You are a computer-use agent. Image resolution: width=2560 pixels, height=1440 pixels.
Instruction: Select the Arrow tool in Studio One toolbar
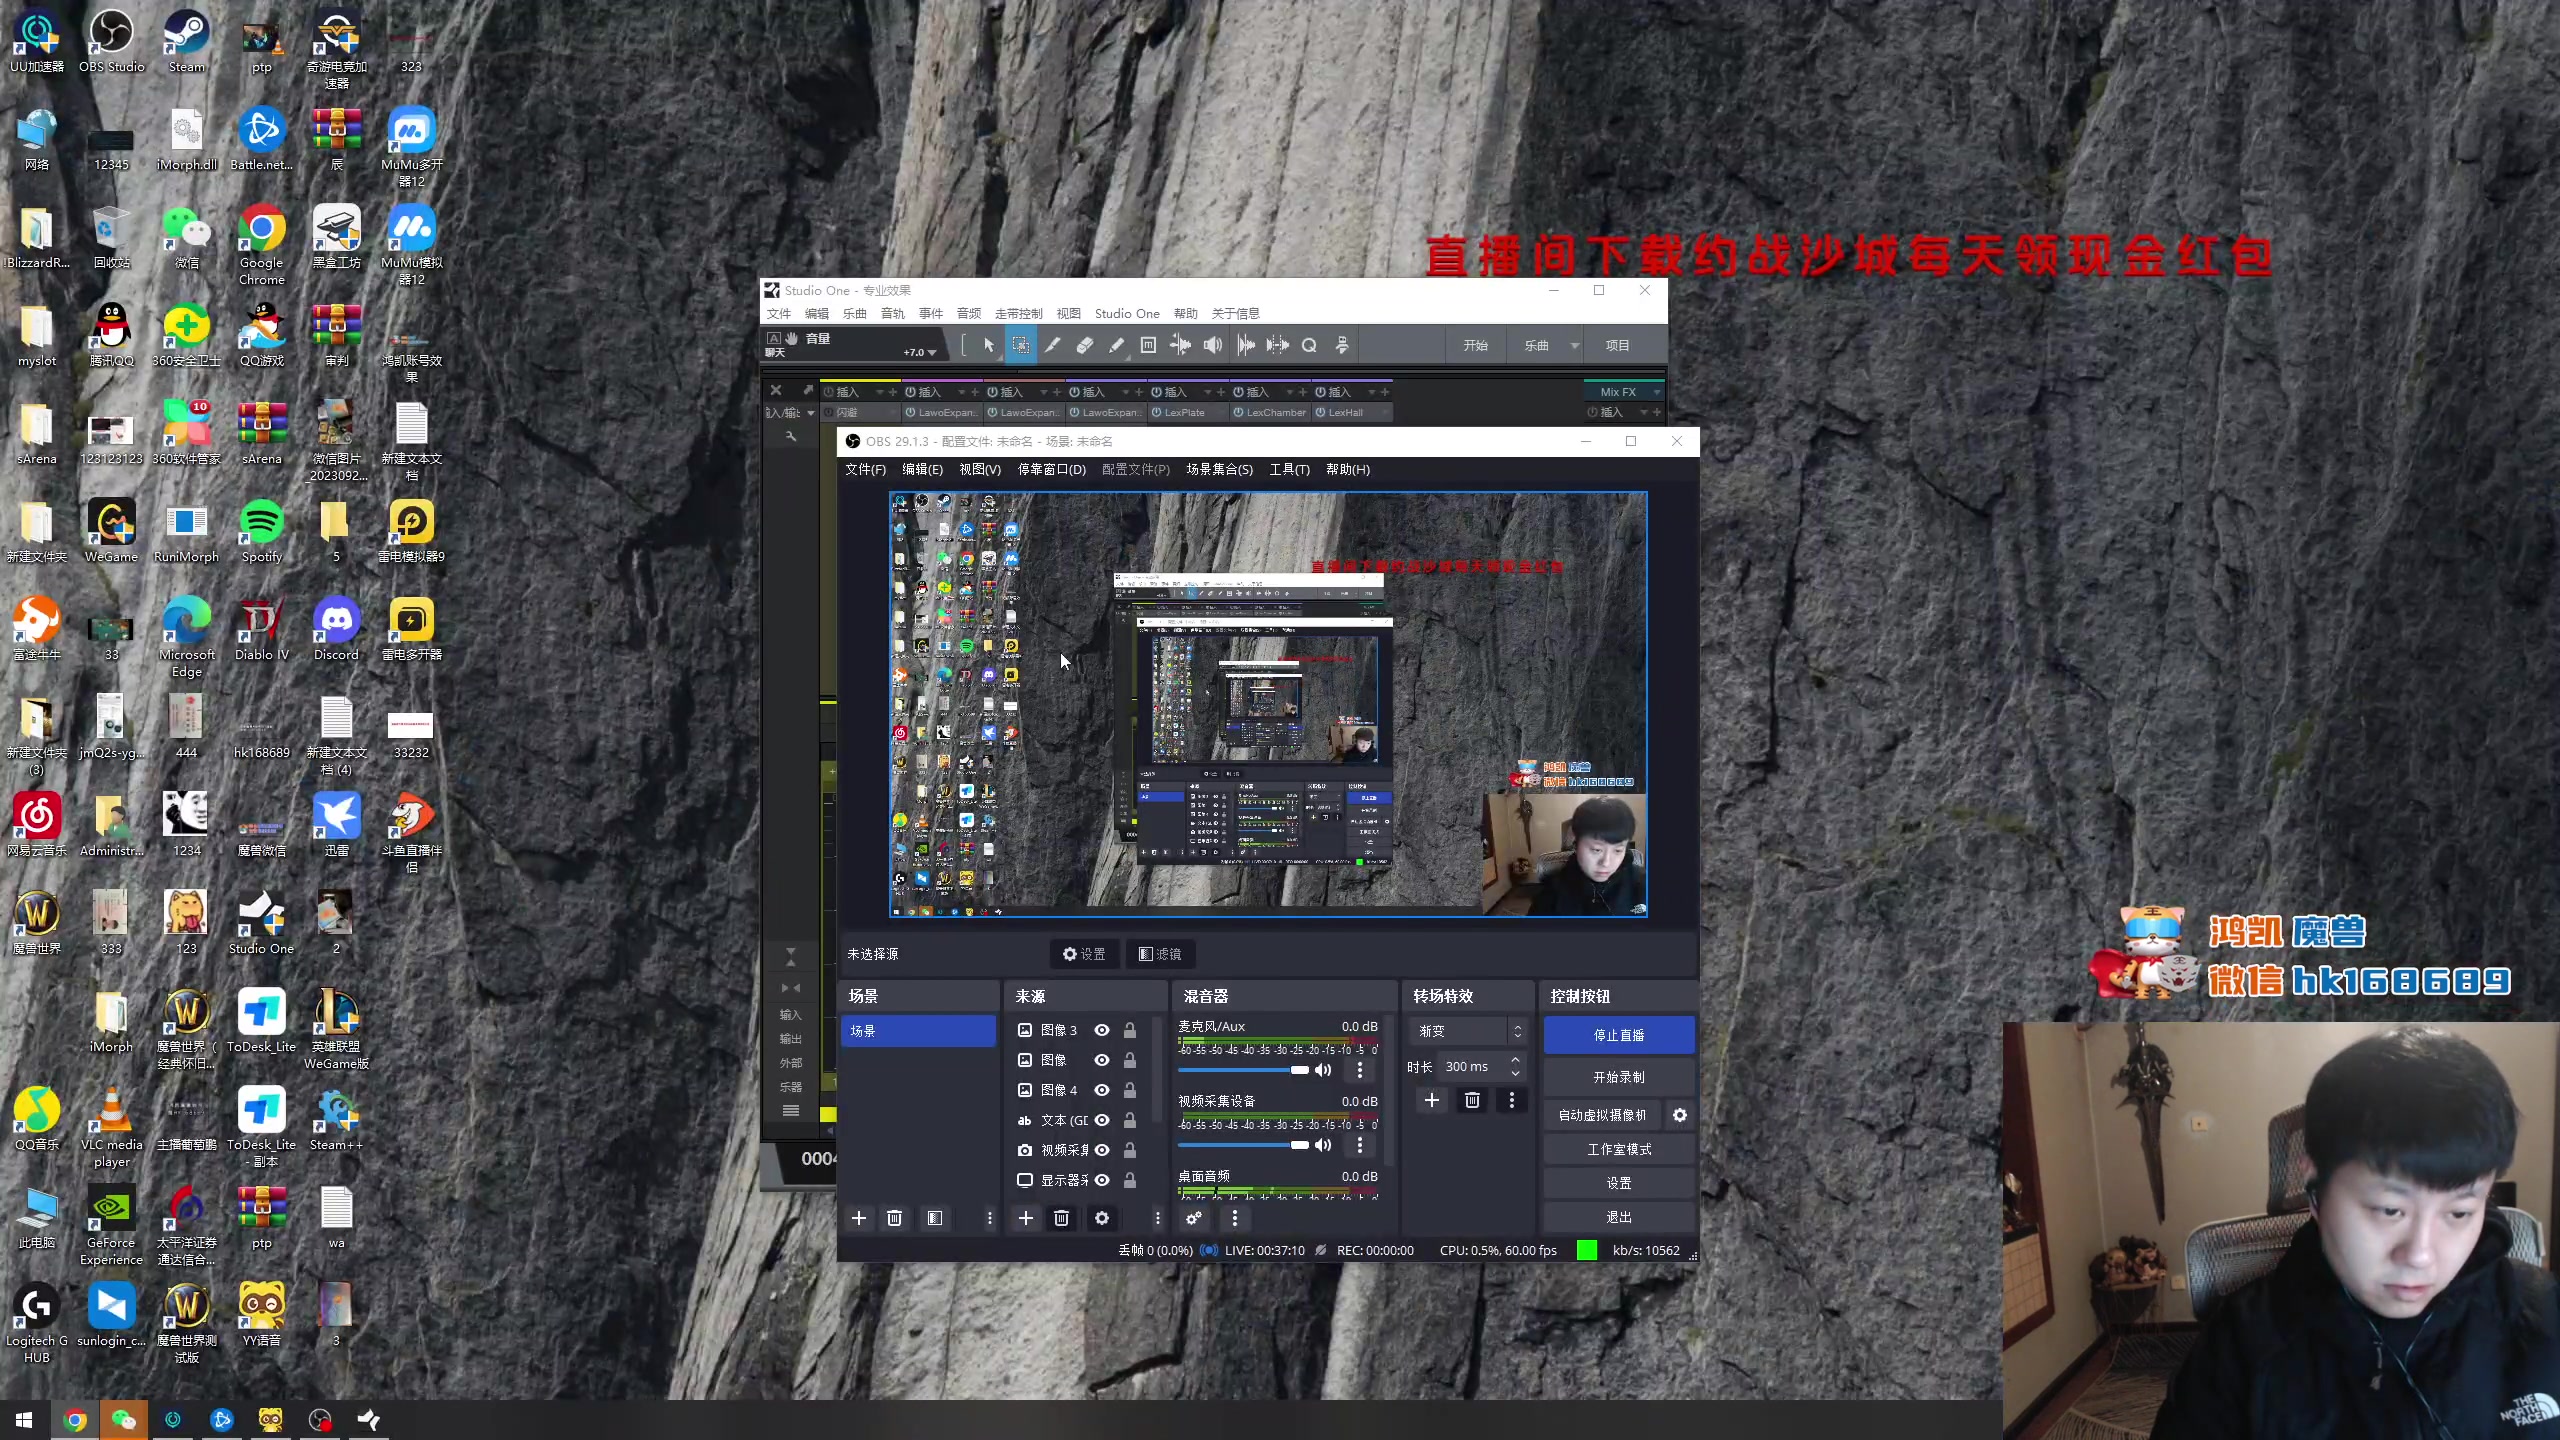[x=989, y=345]
